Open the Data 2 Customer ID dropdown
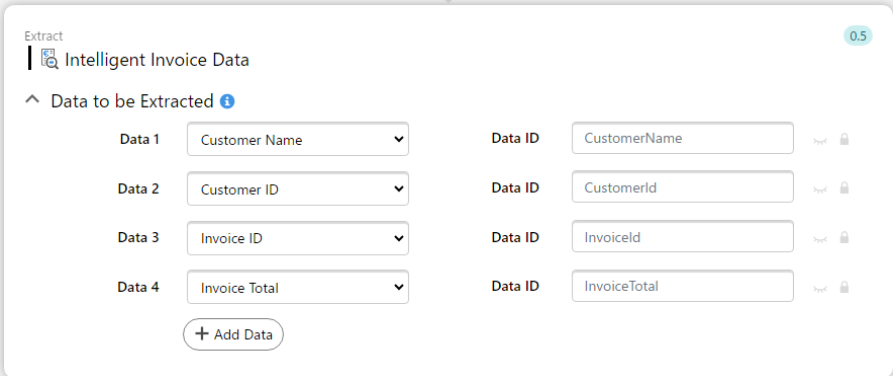Viewport: 893px width, 376px height. [x=298, y=189]
